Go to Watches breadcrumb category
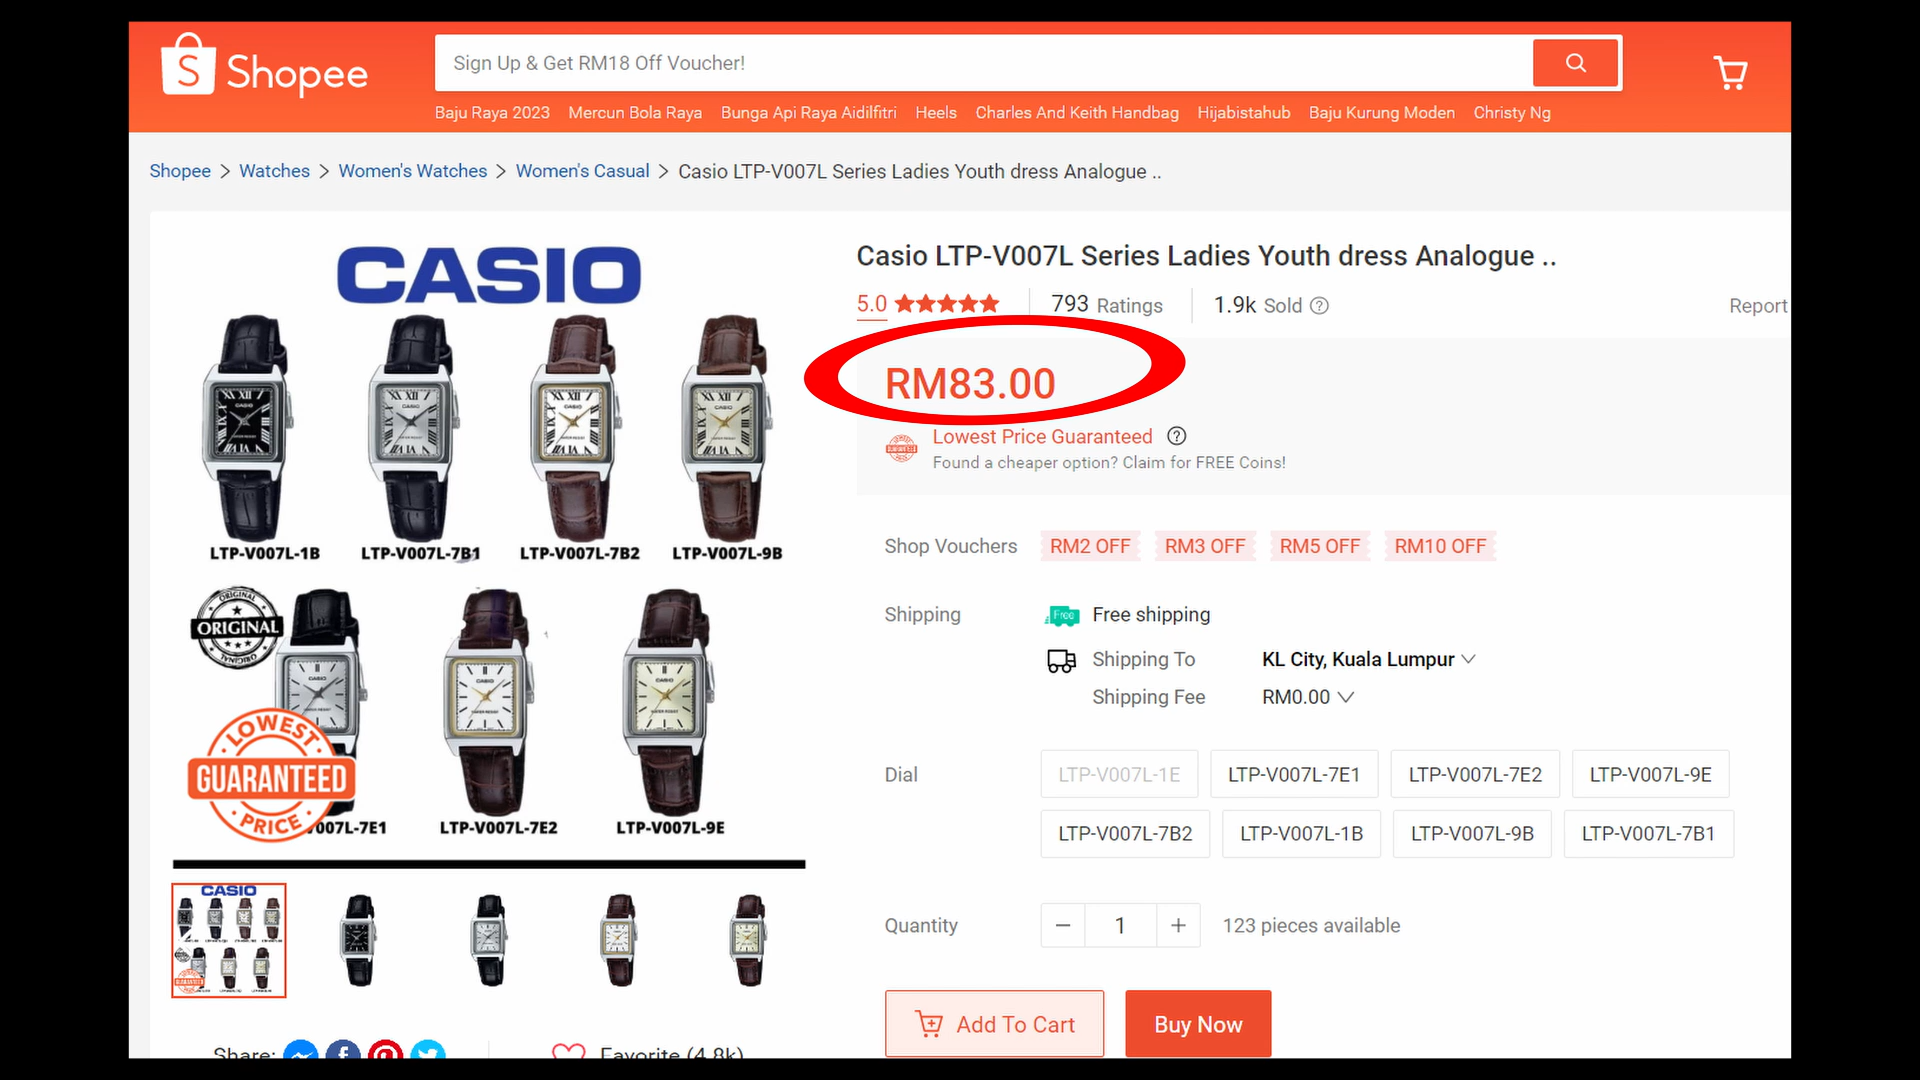 tap(274, 171)
